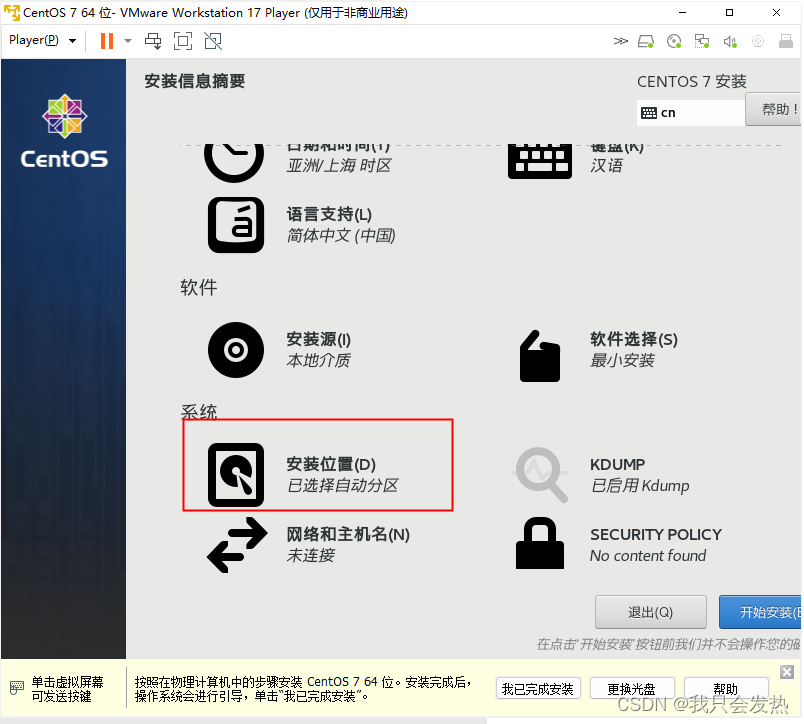Click 最小安装 status text
804x724 pixels.
[622, 360]
